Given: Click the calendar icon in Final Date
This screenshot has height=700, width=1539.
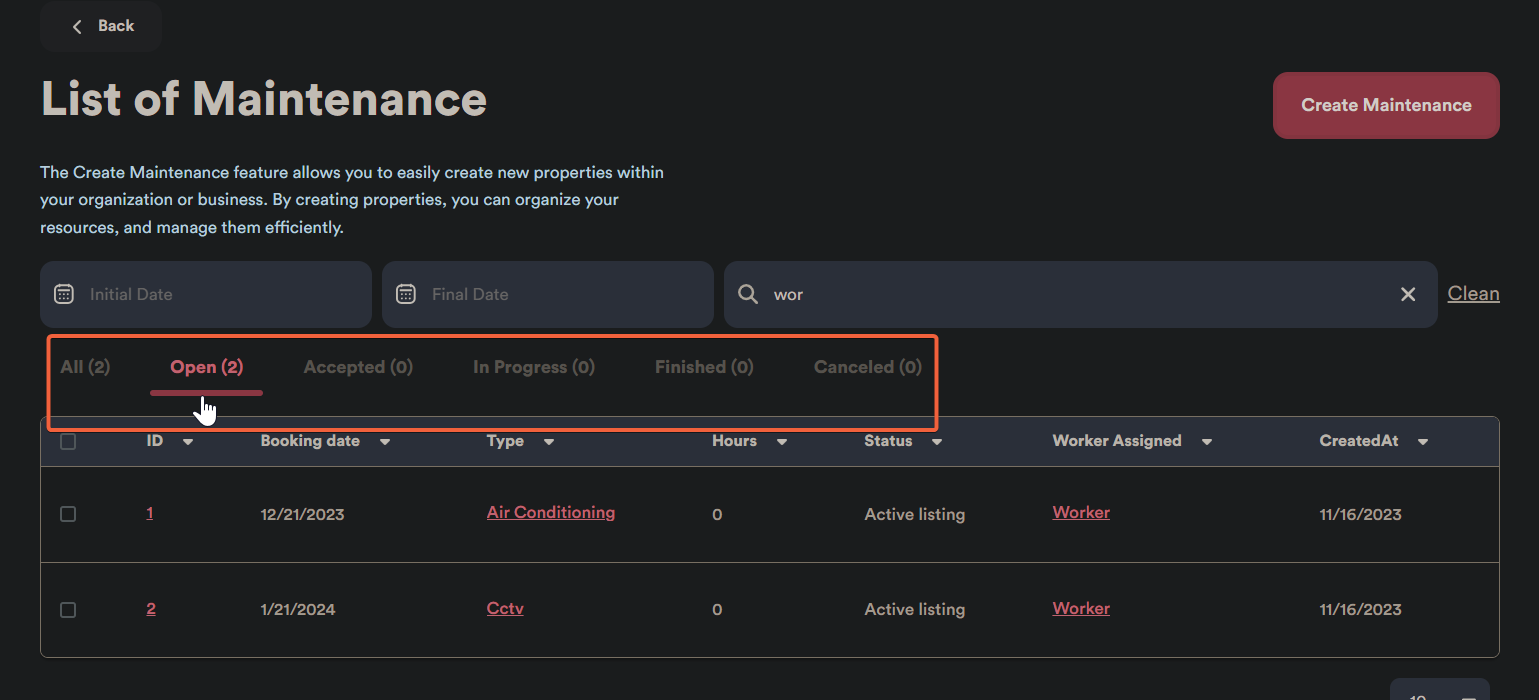Looking at the screenshot, I should coord(406,294).
